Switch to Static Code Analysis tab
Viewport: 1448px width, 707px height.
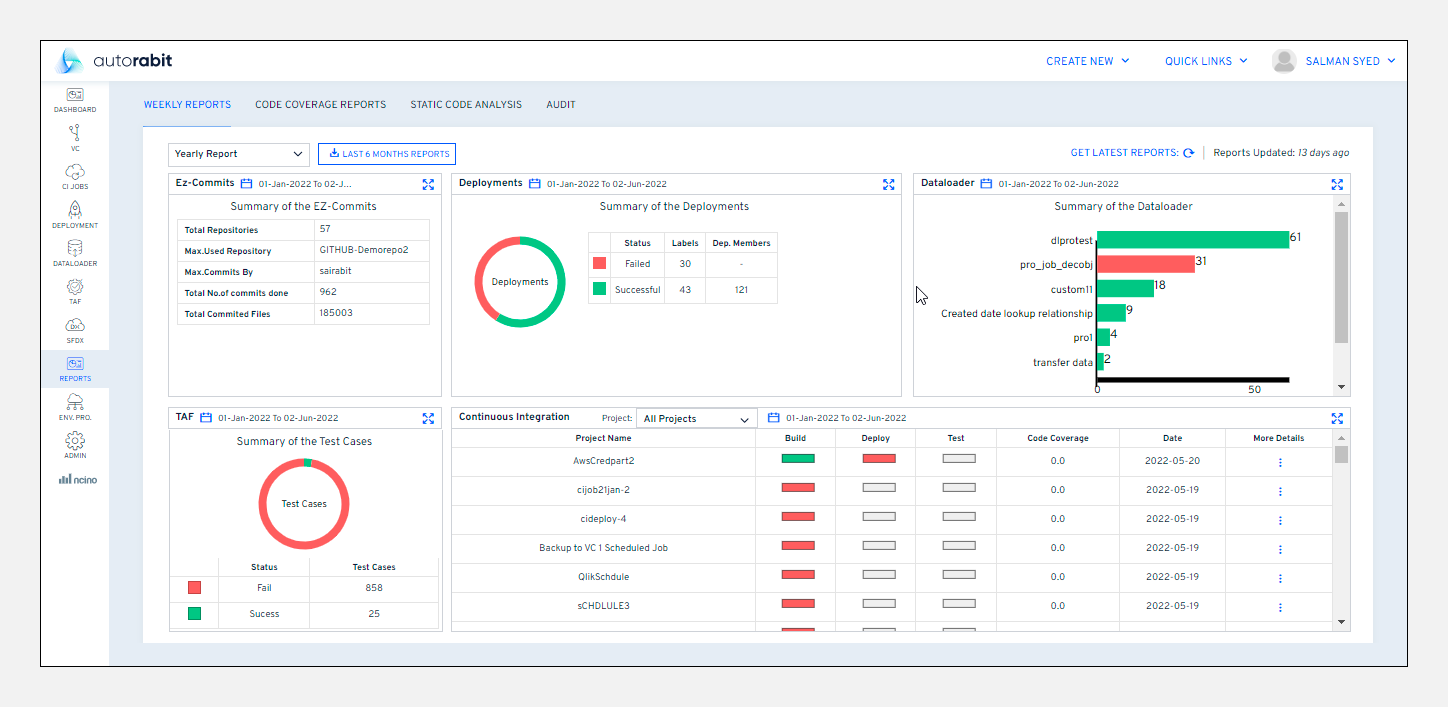[x=466, y=104]
